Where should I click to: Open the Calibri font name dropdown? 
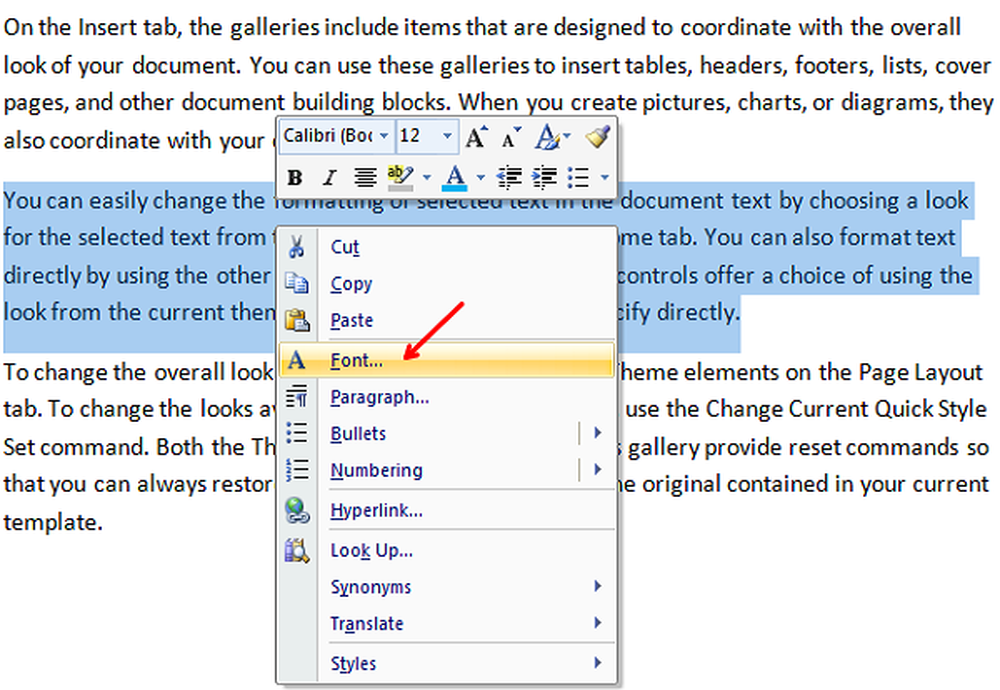point(385,136)
